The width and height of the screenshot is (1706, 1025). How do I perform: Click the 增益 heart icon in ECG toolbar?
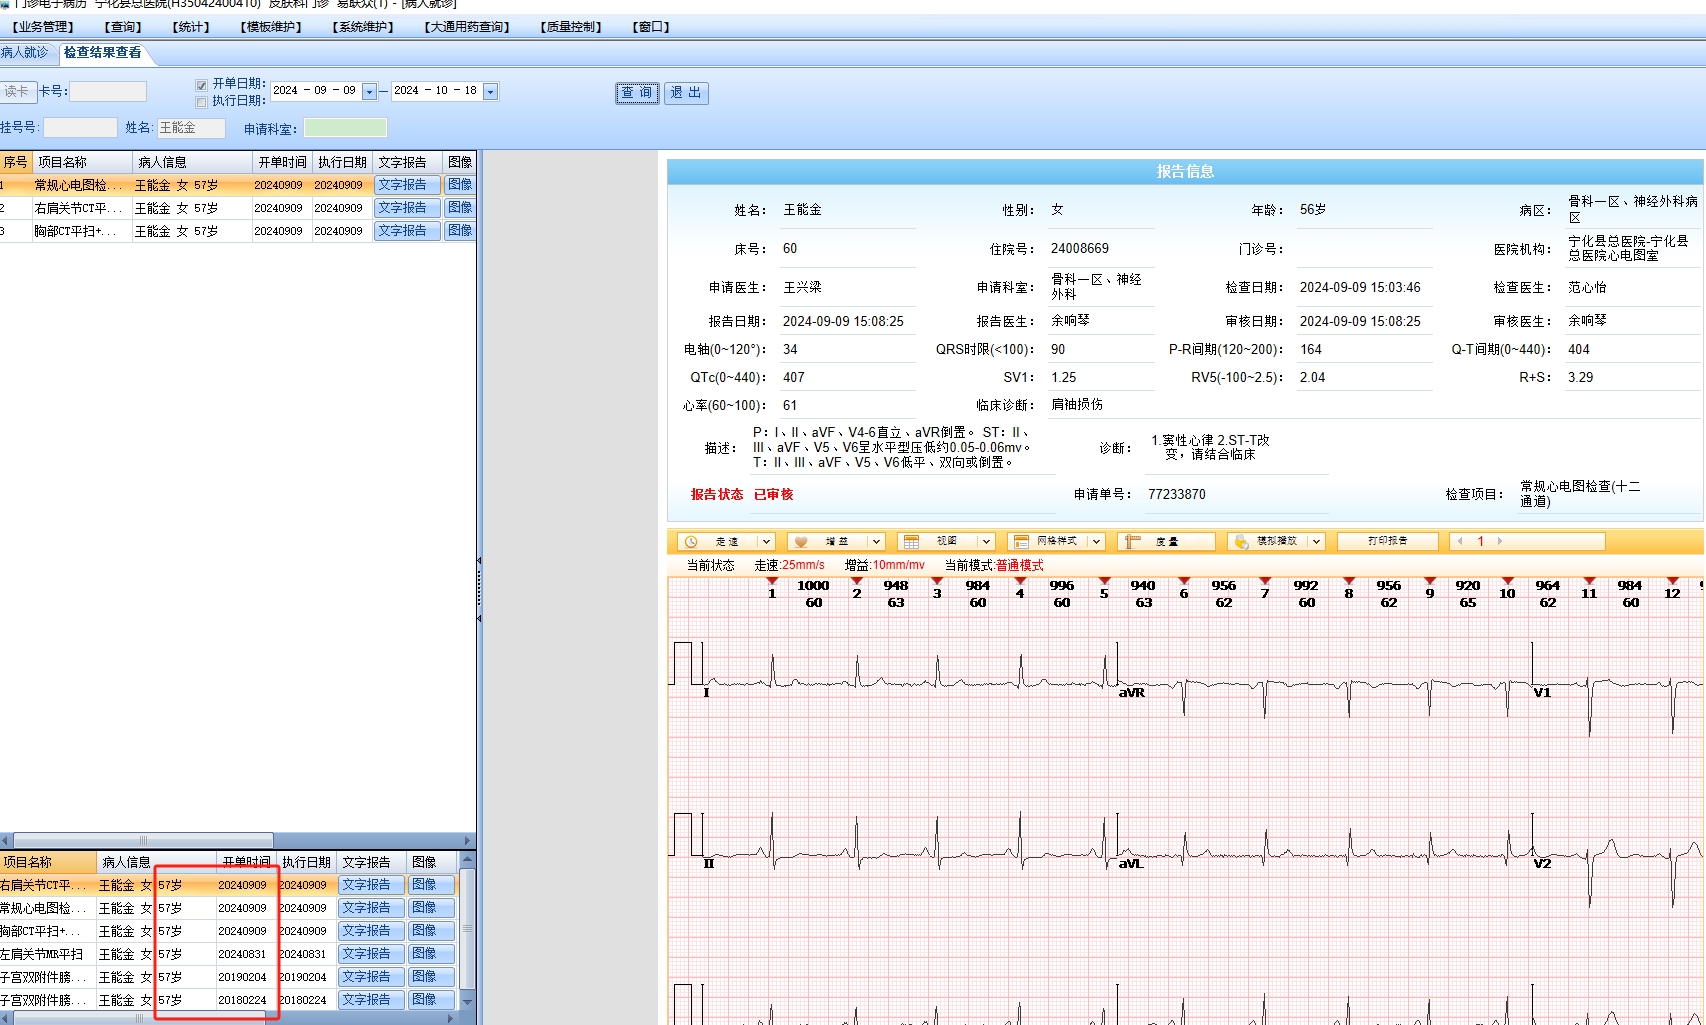pos(800,542)
